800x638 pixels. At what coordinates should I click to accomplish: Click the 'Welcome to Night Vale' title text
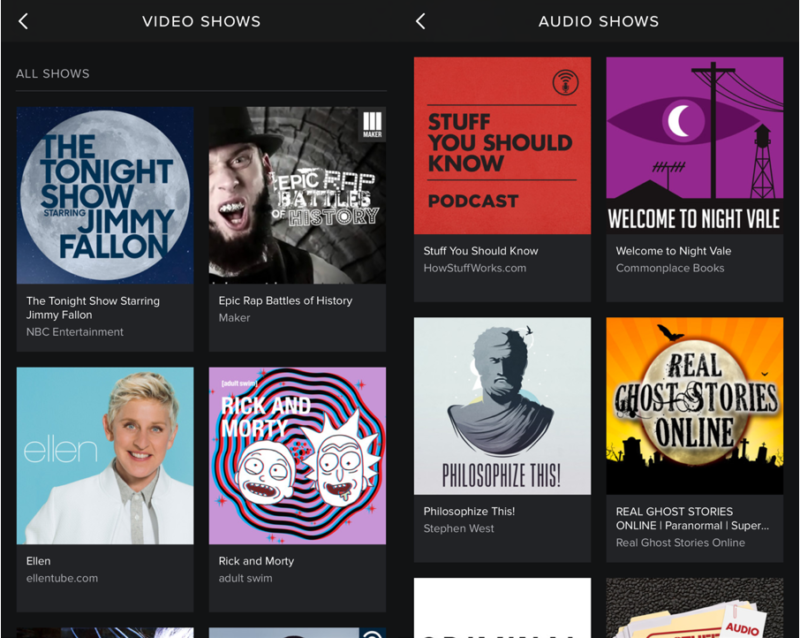[x=673, y=251]
